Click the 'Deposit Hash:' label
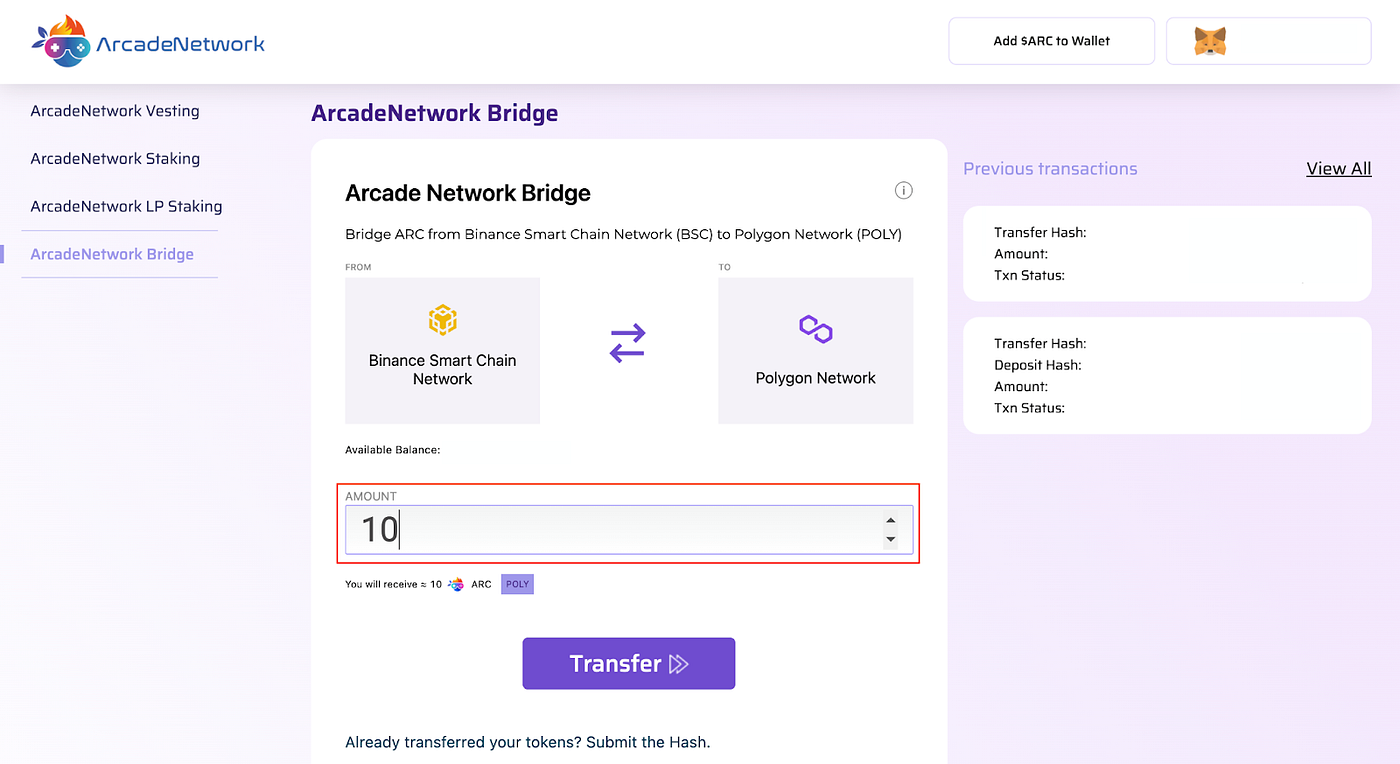1400x764 pixels. tap(1038, 365)
